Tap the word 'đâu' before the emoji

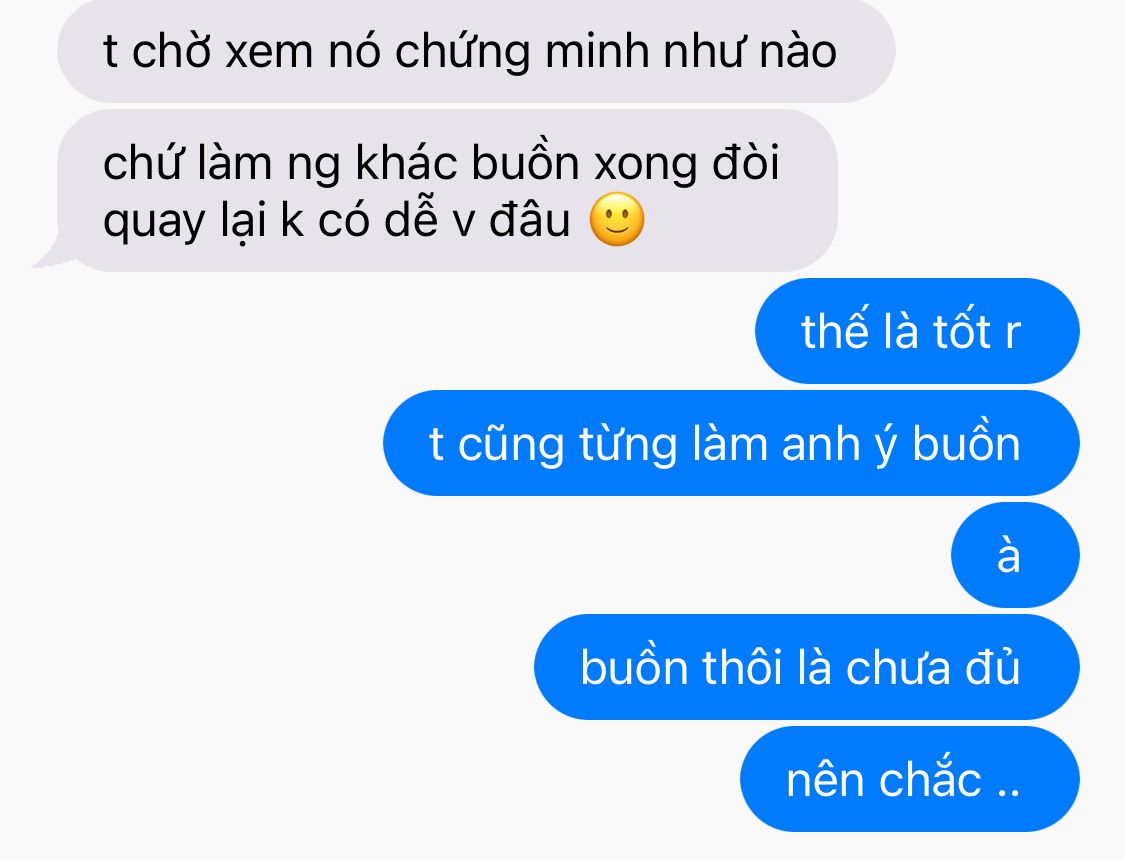(529, 219)
